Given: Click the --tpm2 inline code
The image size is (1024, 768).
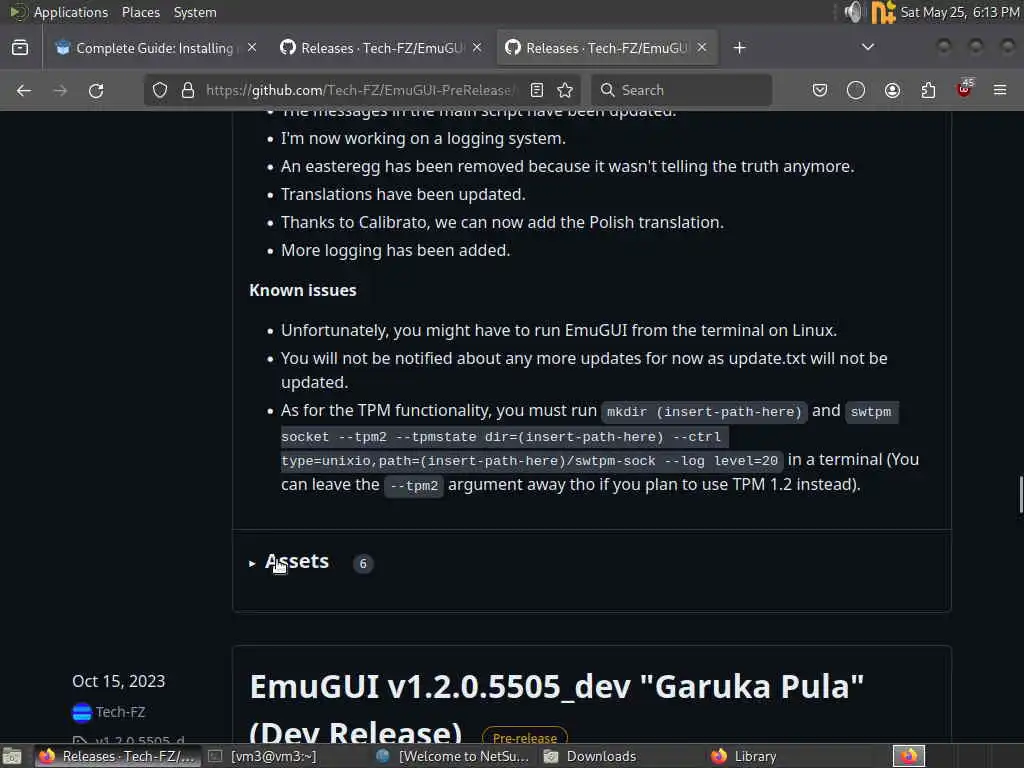Looking at the screenshot, I should pos(414,486).
